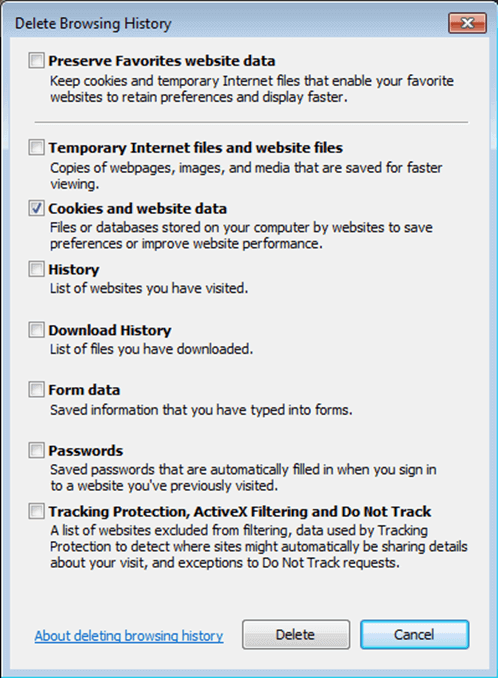Click the Cookies and website data label

tap(138, 209)
